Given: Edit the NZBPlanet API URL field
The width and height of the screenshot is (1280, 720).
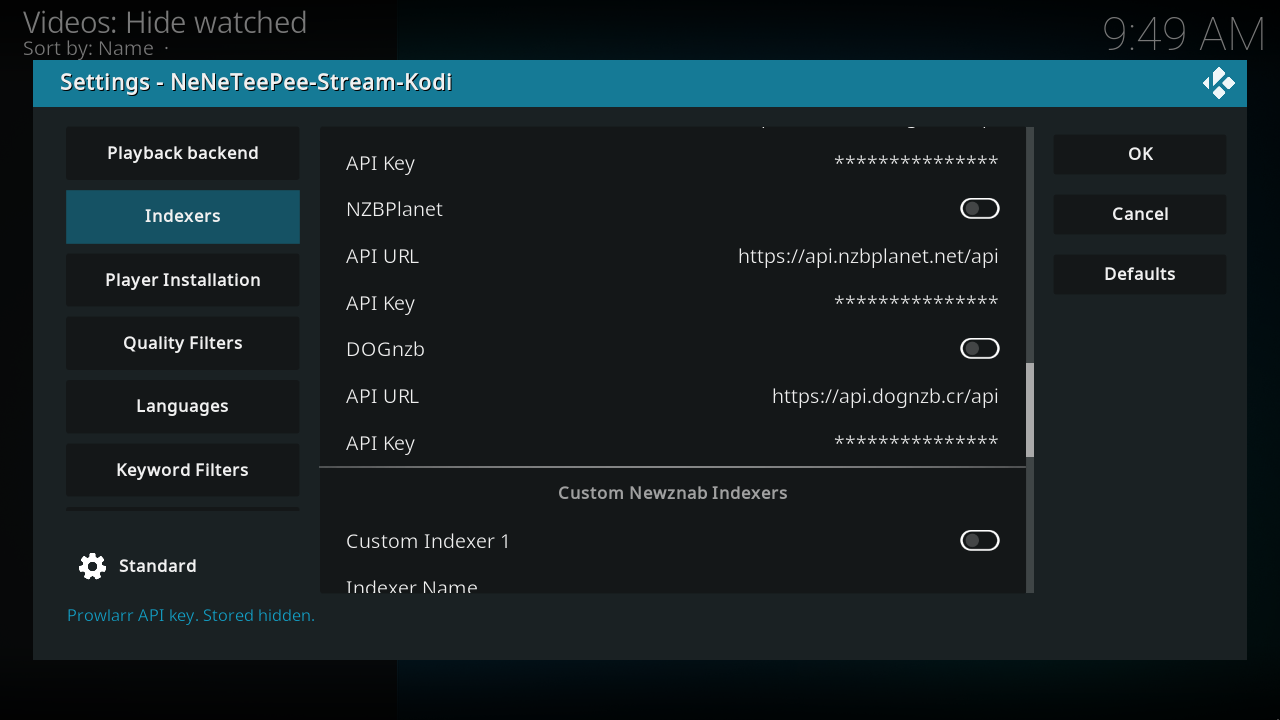Looking at the screenshot, I should pyautogui.click(x=672, y=256).
